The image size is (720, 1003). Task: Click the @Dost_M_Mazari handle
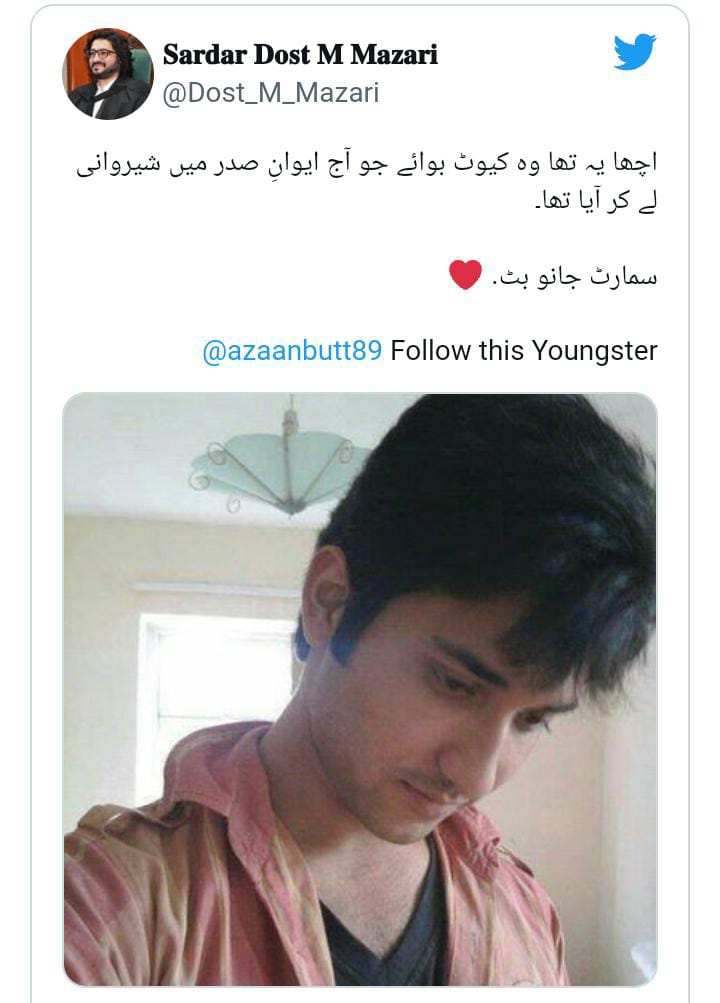[x=271, y=93]
